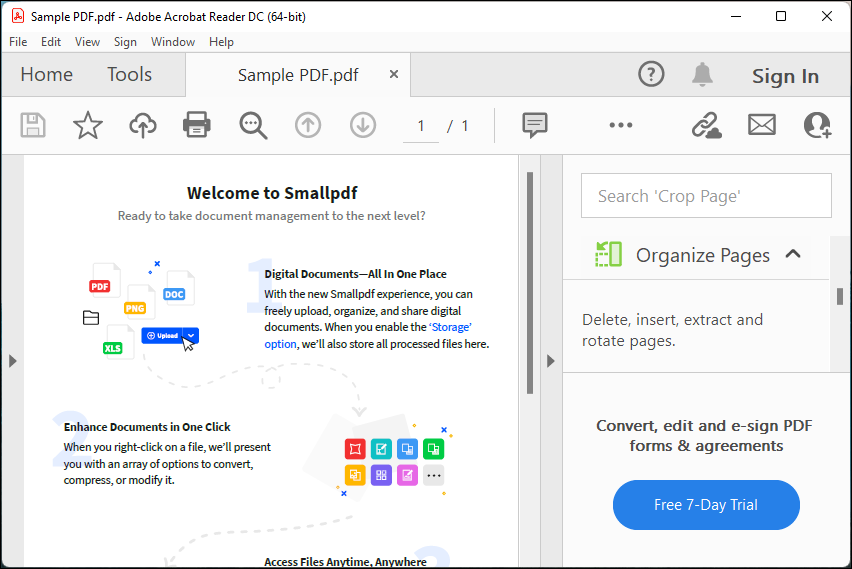Click the Sign In button
Image resolution: width=852 pixels, height=569 pixels.
785,77
